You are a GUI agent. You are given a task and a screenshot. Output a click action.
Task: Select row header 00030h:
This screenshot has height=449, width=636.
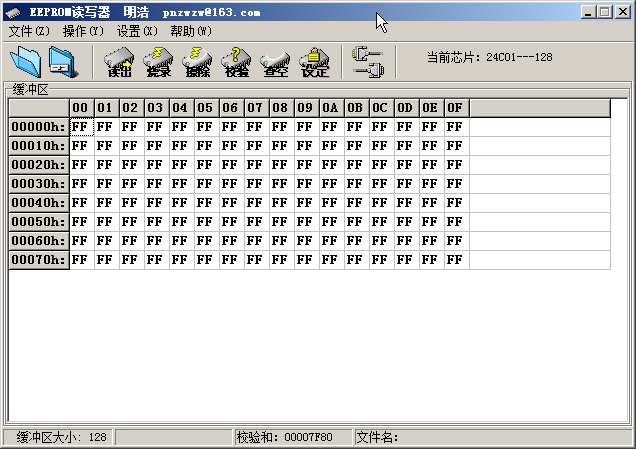[x=39, y=184]
